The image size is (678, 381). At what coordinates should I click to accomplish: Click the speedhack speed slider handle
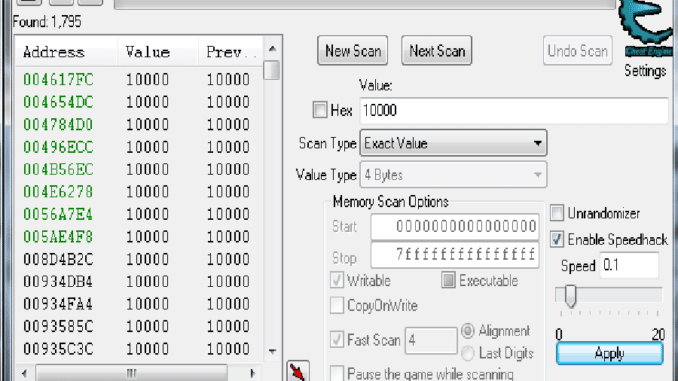[x=571, y=296]
